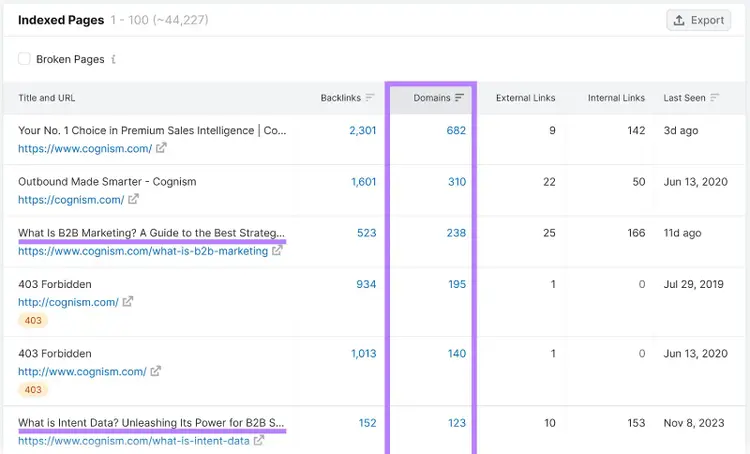The height and width of the screenshot is (454, 750).
Task: Click internal links value 153
Action: click(636, 423)
